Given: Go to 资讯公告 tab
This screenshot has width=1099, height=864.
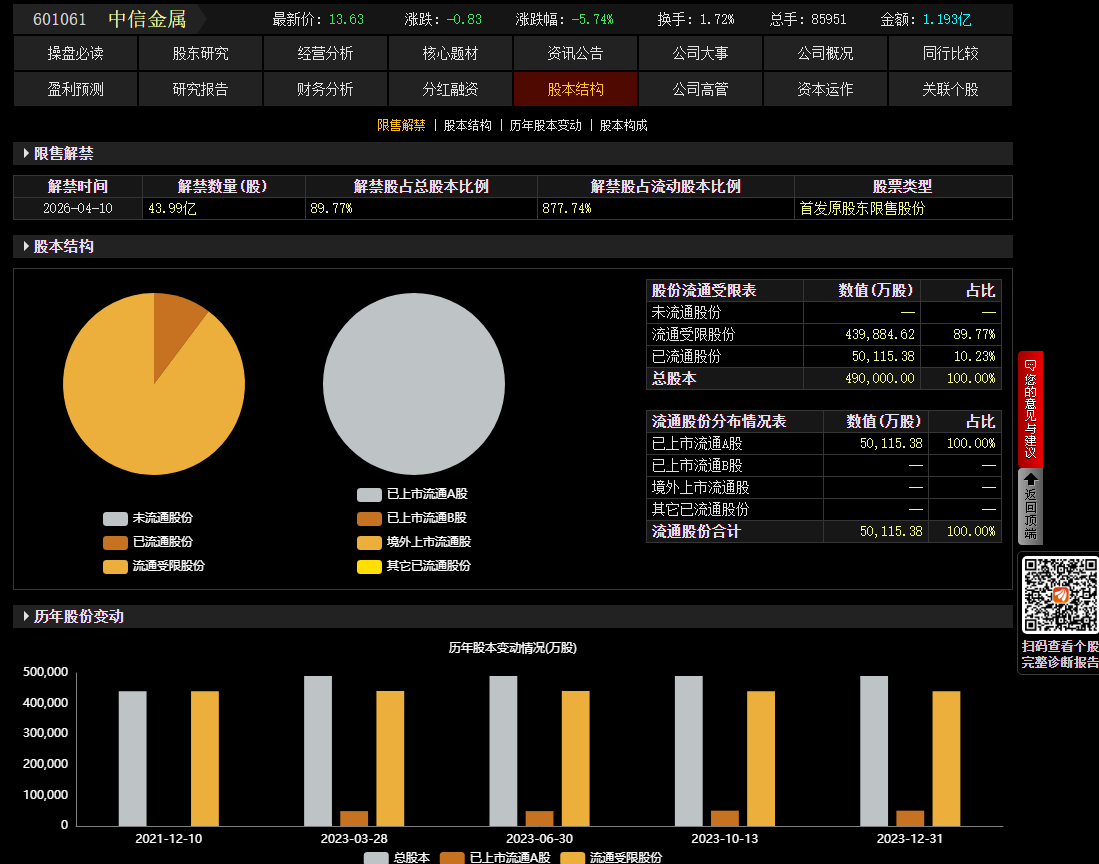Looking at the screenshot, I should [x=575, y=53].
